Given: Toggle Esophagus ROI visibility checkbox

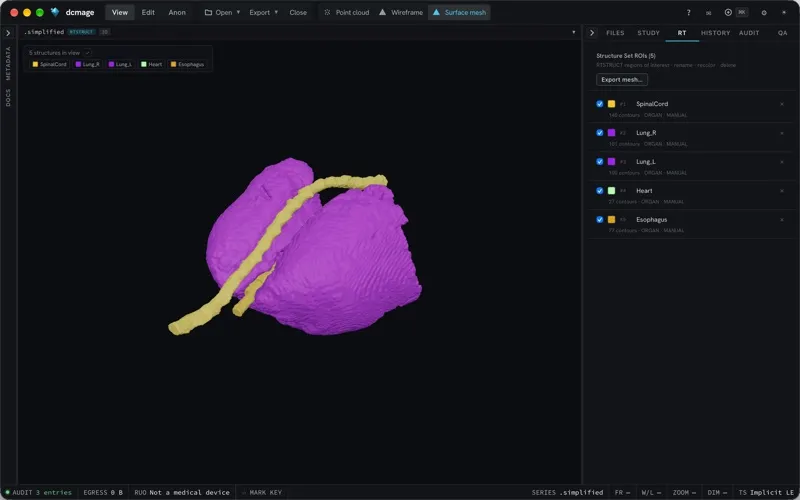Looking at the screenshot, I should coord(599,219).
